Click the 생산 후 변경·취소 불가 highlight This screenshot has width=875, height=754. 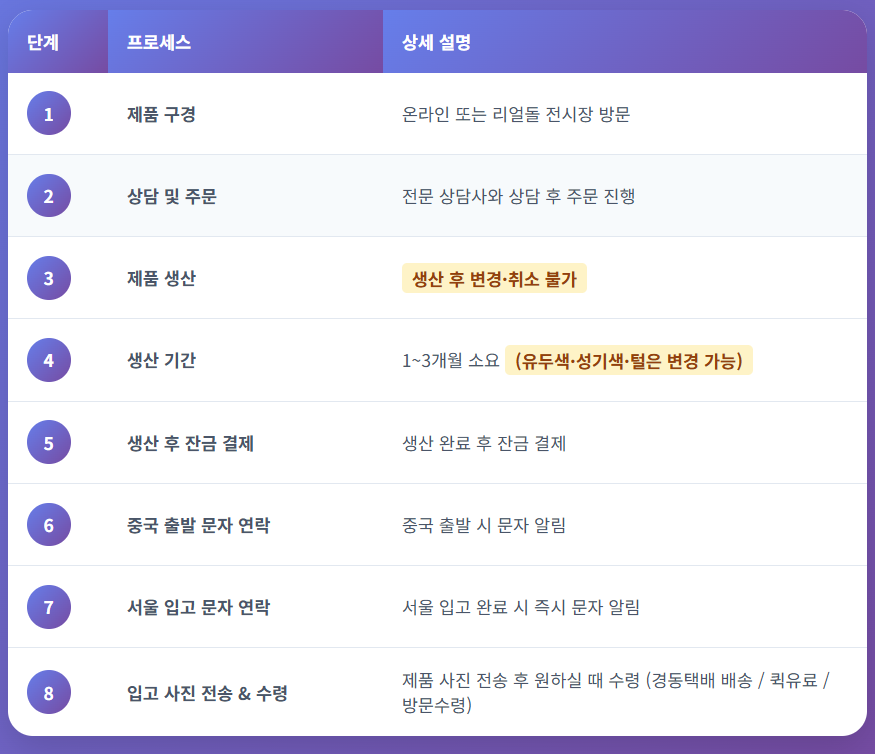coord(494,278)
